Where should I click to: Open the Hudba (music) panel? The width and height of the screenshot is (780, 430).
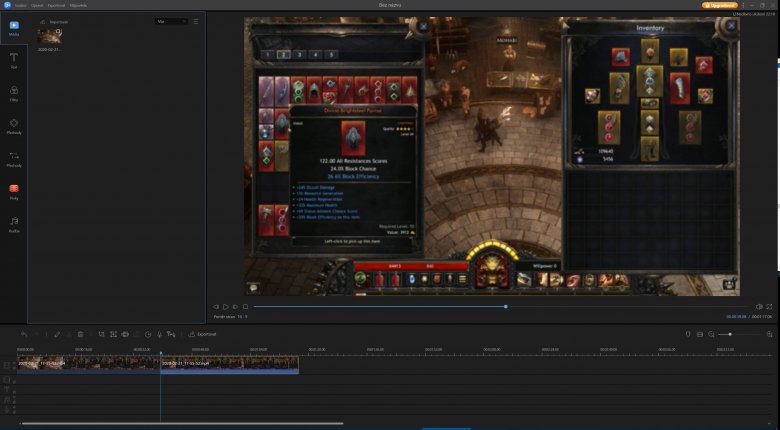(x=14, y=224)
